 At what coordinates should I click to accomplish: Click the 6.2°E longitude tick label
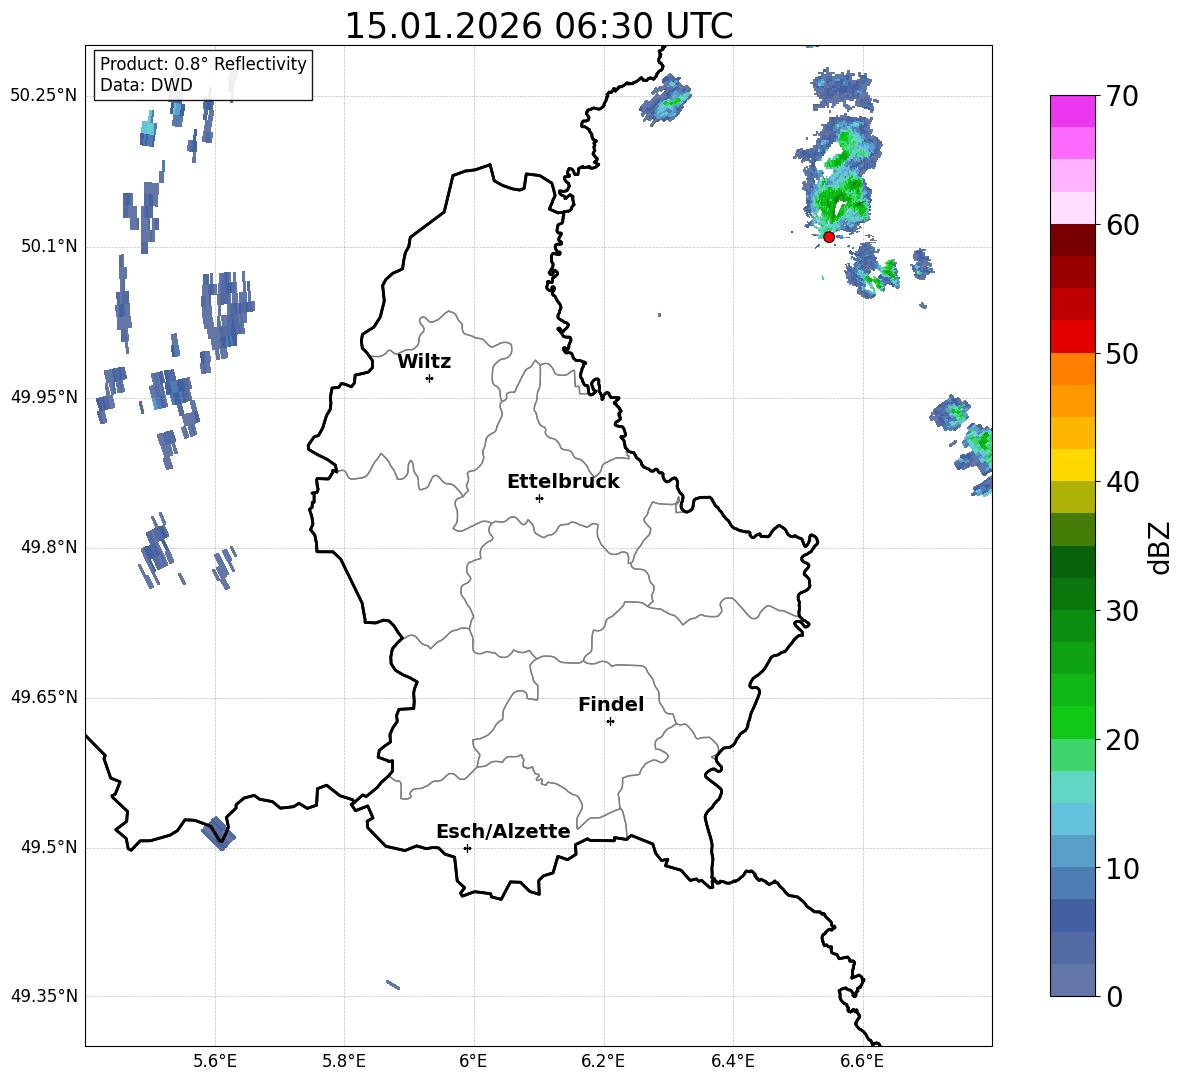(603, 1061)
